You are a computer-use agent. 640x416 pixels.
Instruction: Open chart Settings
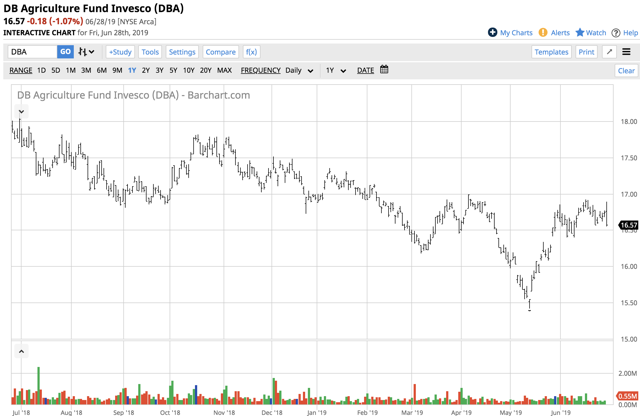pos(182,52)
